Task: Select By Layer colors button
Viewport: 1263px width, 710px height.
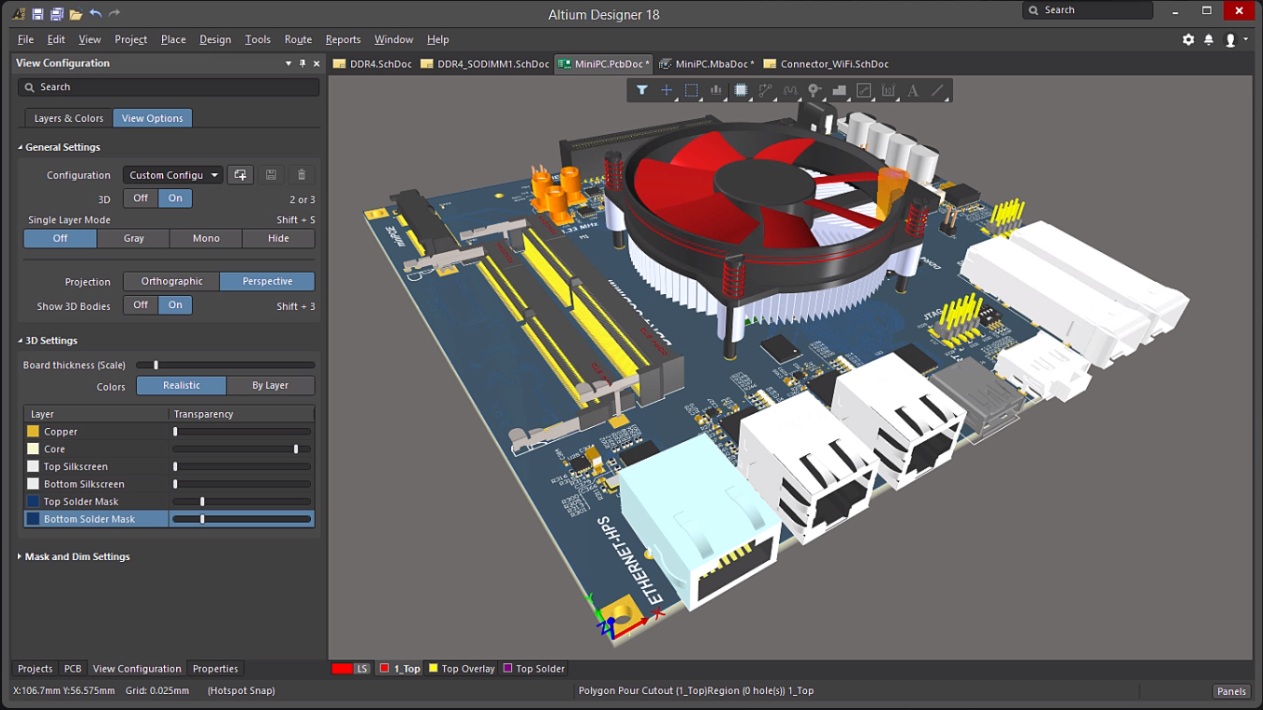Action: (x=270, y=385)
